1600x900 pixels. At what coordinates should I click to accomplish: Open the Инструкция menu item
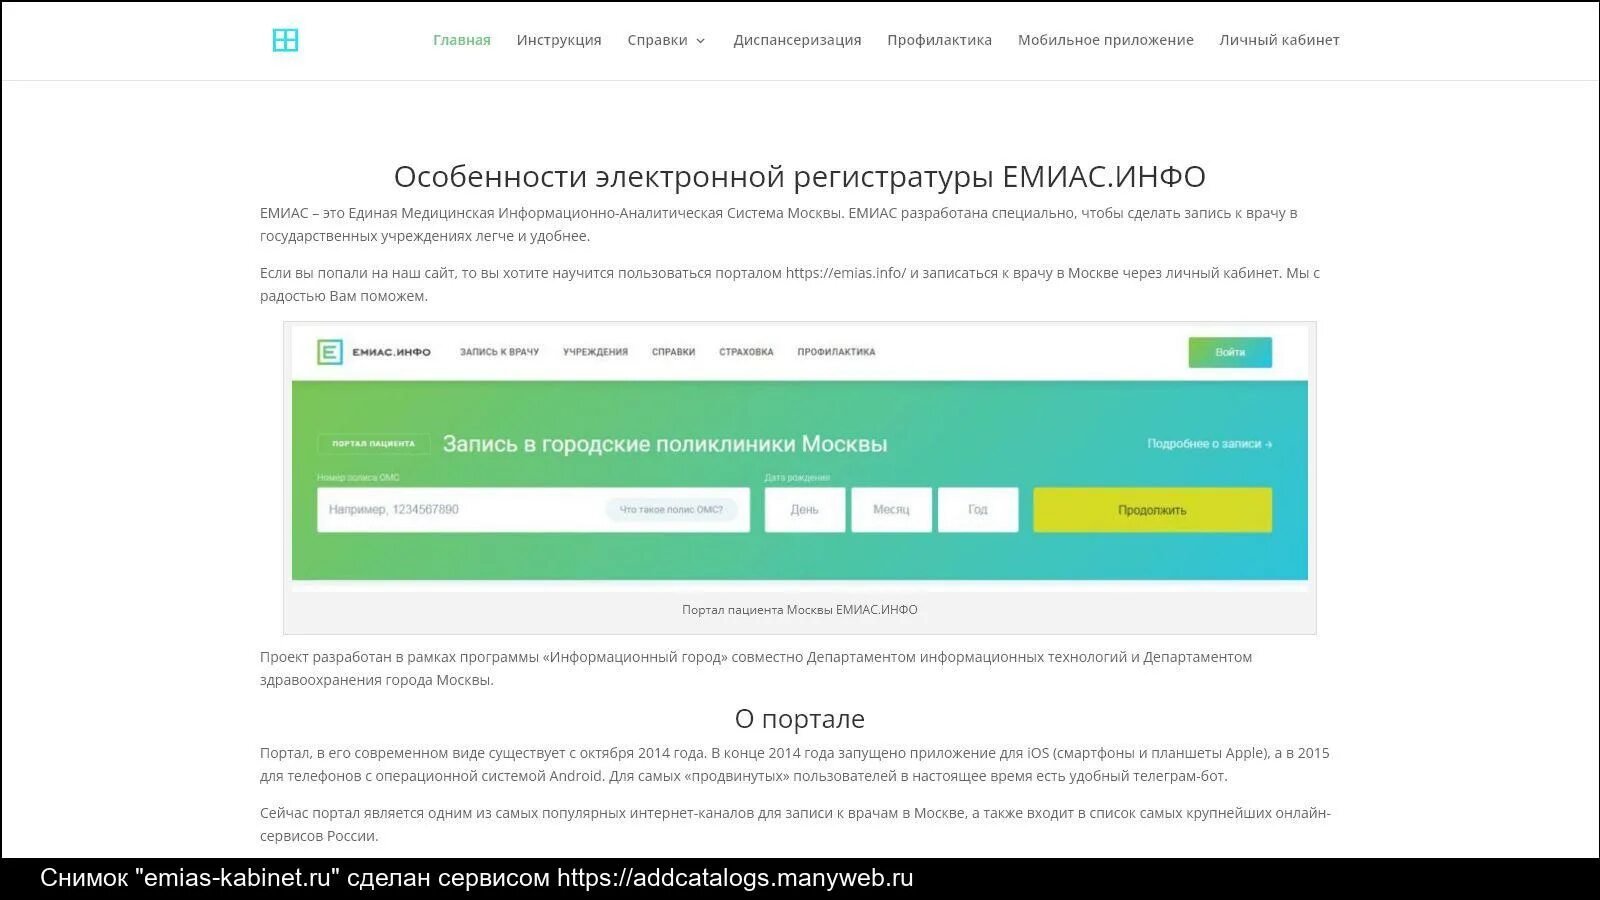(x=559, y=40)
